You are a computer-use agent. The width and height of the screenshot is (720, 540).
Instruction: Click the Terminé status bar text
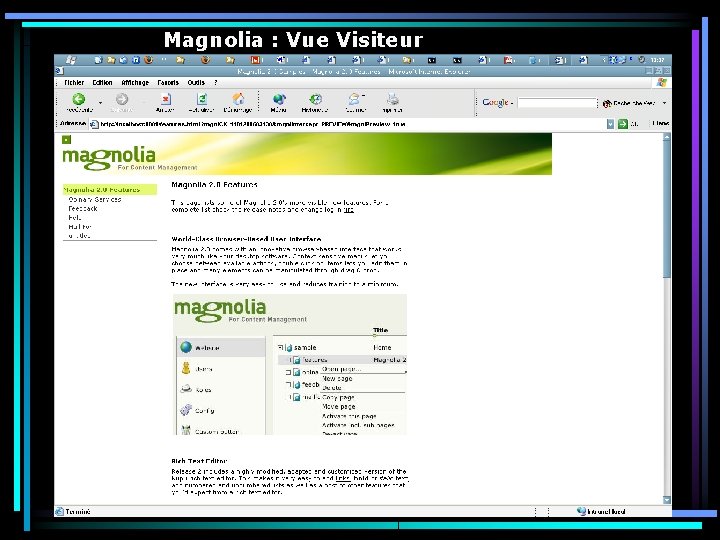coord(78,512)
